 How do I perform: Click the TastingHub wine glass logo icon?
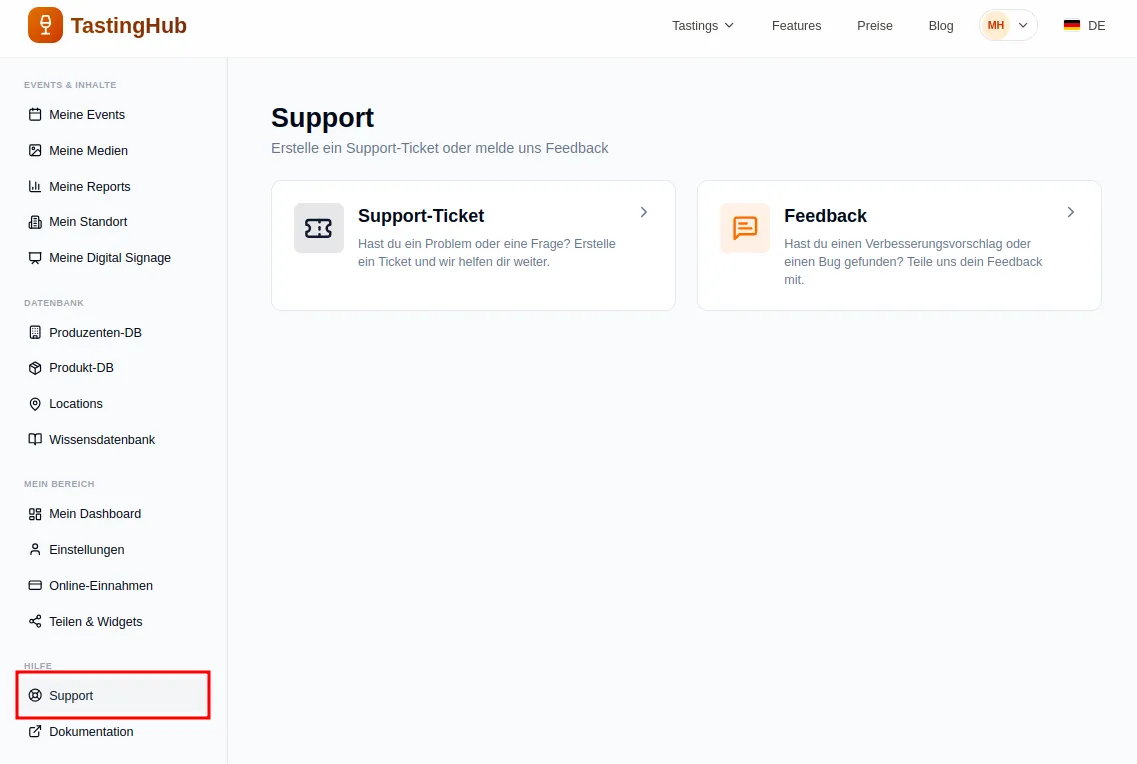[x=45, y=26]
